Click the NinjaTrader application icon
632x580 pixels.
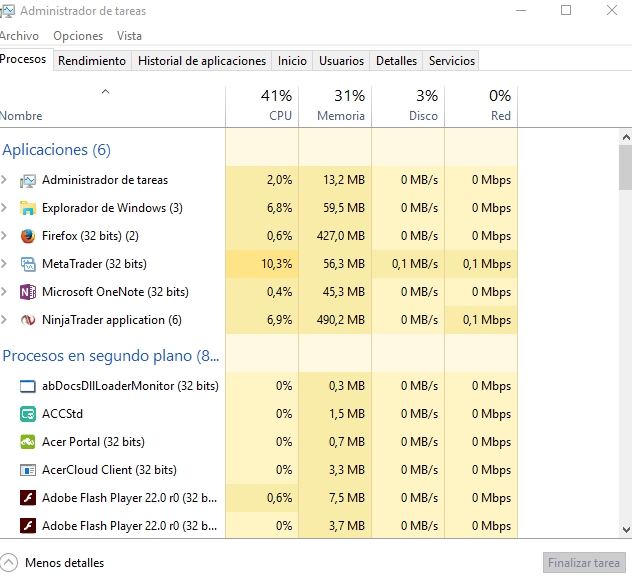[27, 320]
